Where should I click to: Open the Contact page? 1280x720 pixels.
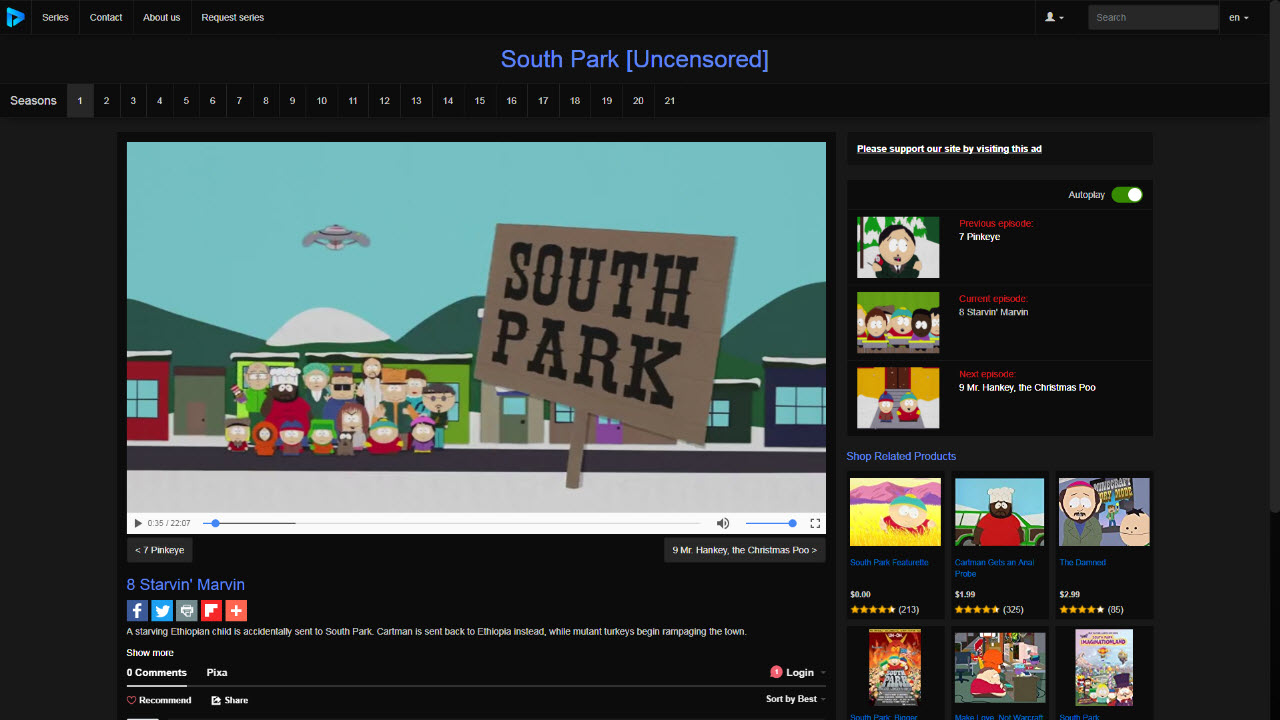point(106,17)
